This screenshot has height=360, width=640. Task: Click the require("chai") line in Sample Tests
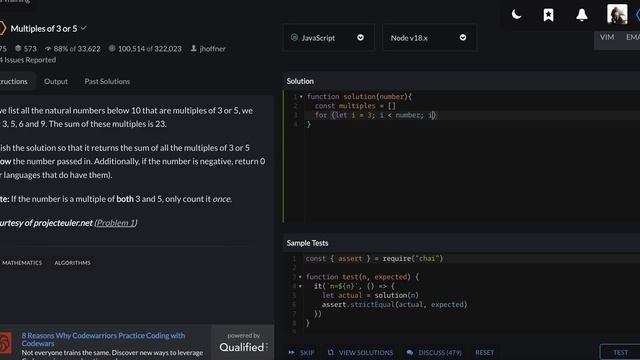click(x=374, y=258)
